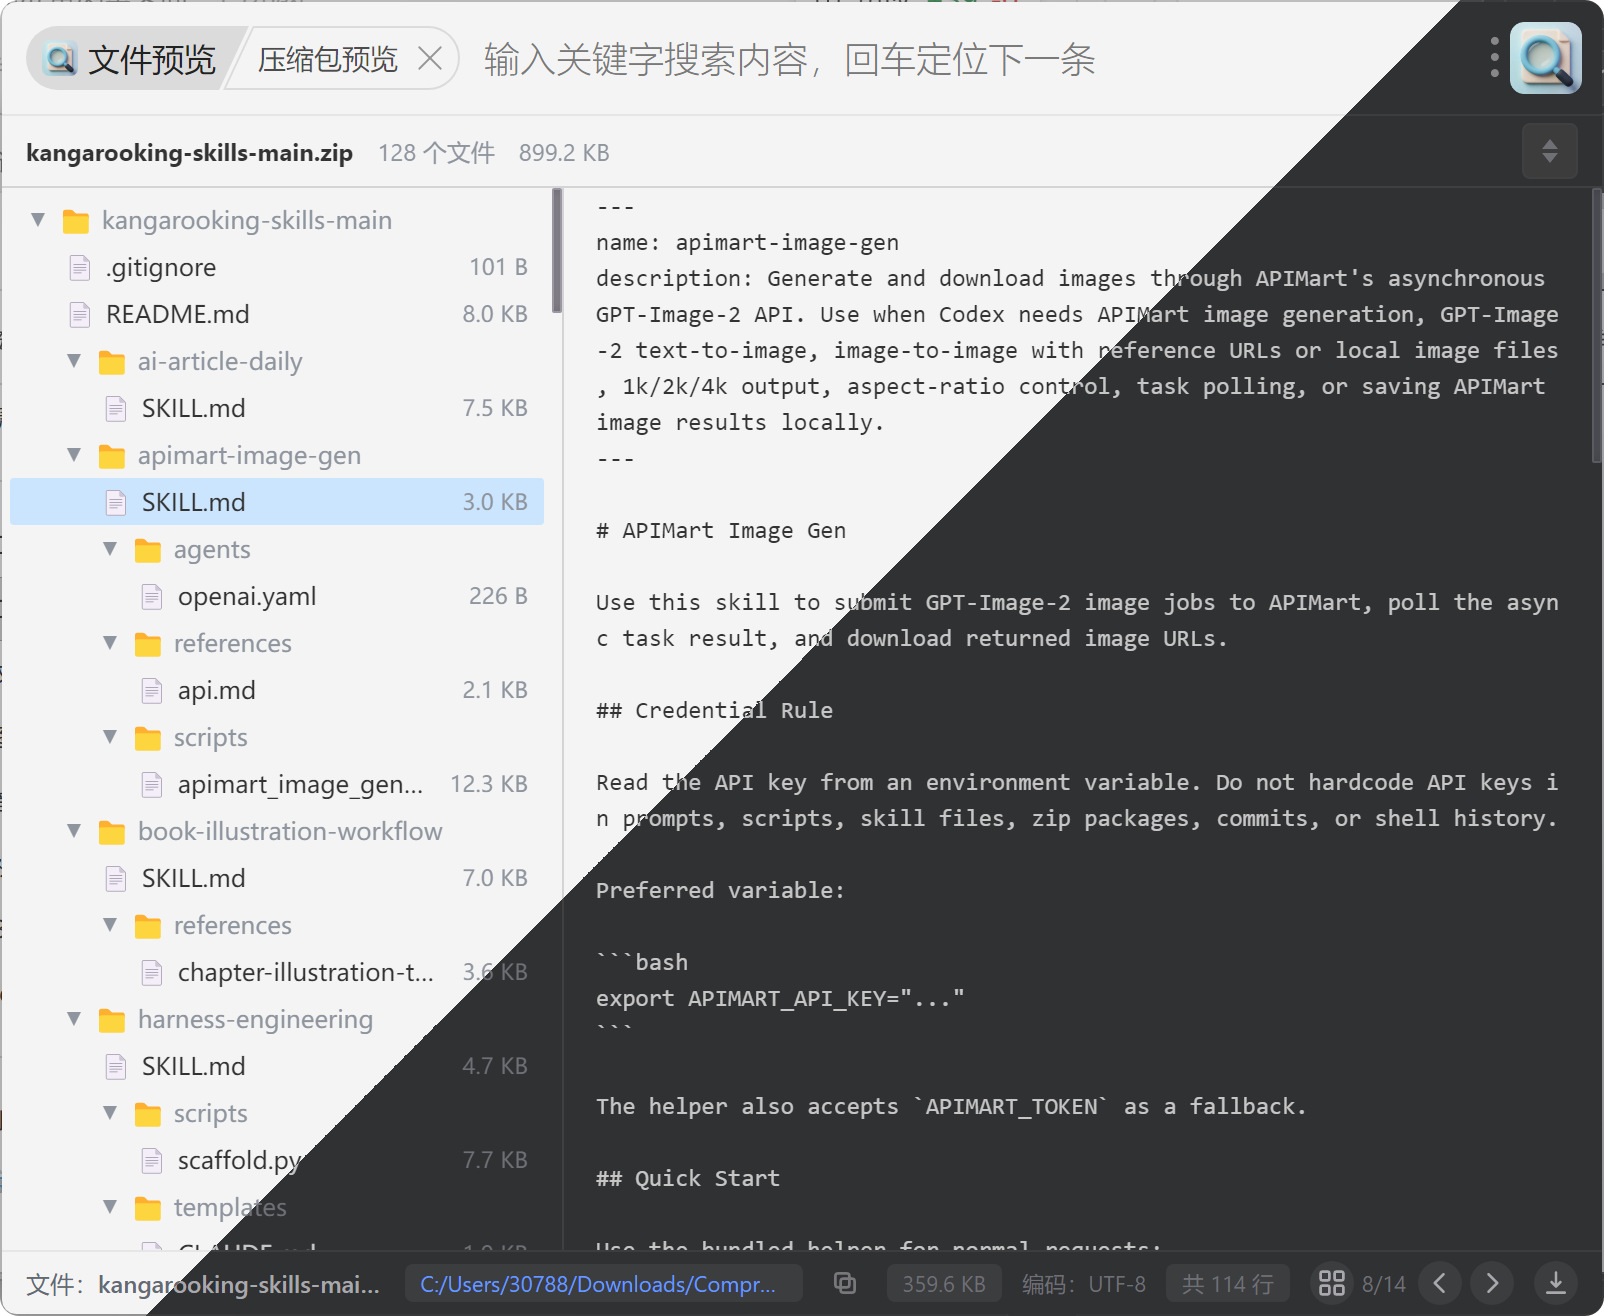Open the scaffold.py file
This screenshot has width=1604, height=1316.
click(277, 1160)
